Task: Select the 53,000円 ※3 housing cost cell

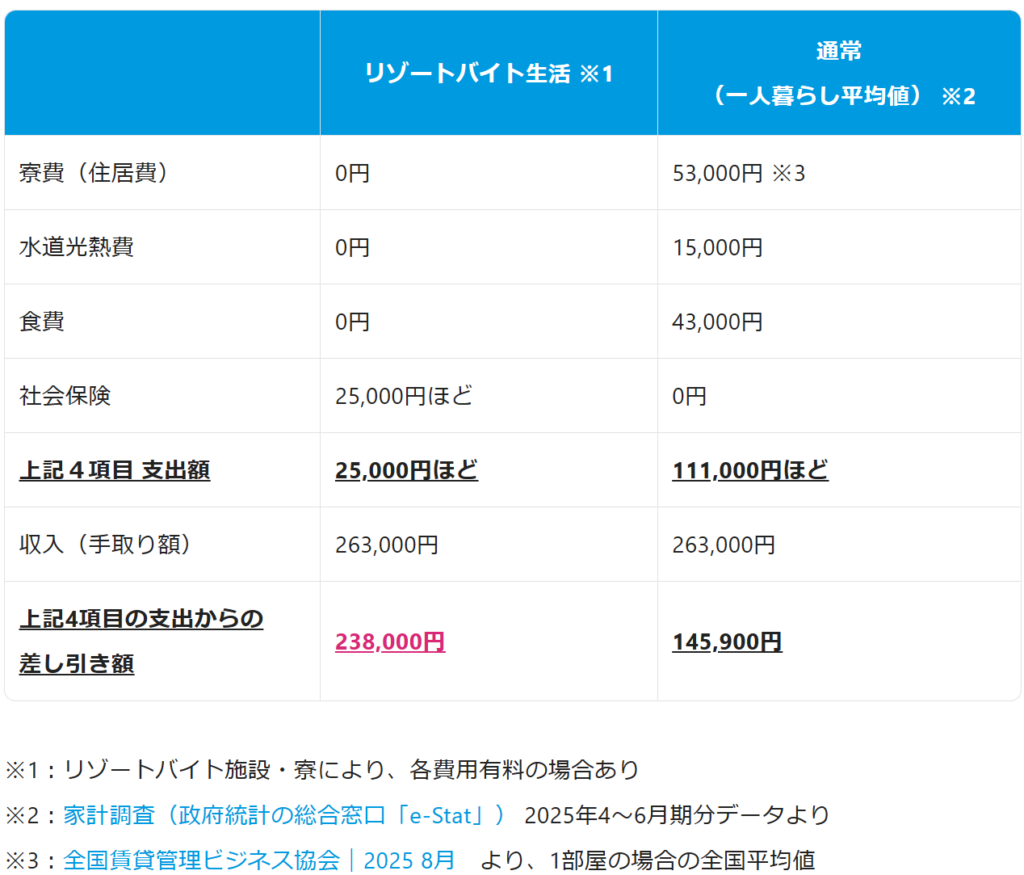Action: tap(738, 173)
